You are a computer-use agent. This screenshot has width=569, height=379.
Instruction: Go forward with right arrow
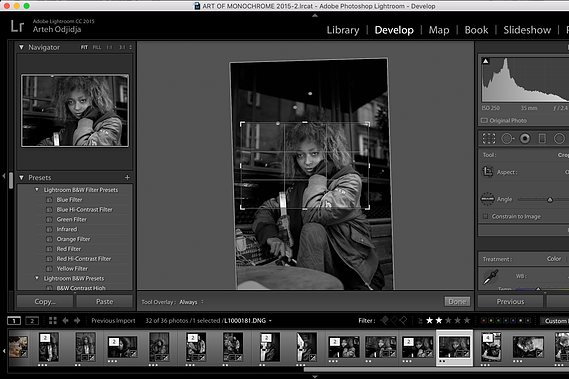click(77, 321)
